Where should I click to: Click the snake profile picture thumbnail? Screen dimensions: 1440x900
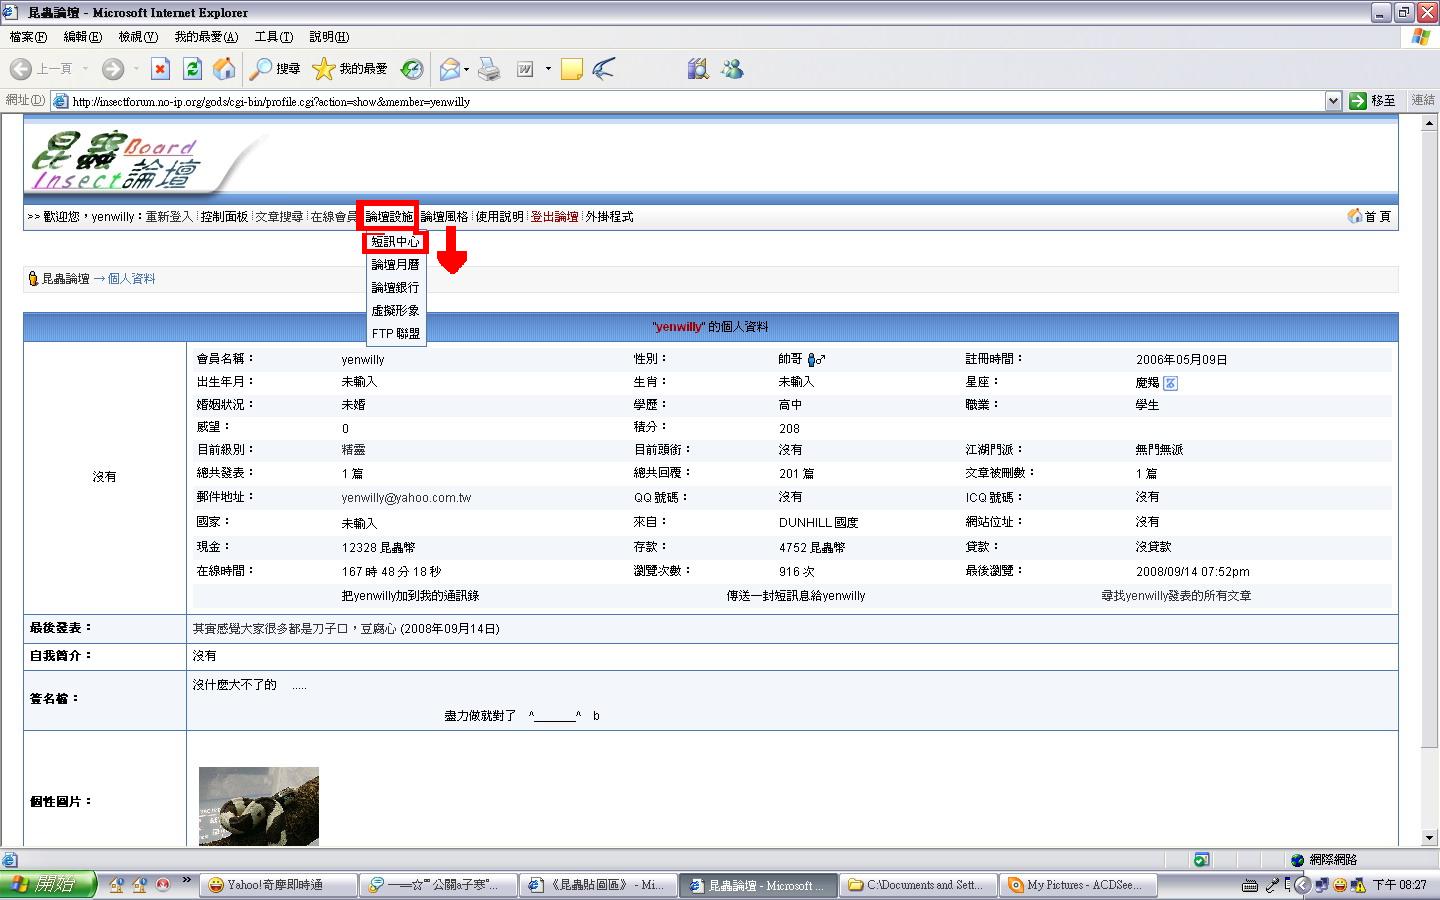258,806
